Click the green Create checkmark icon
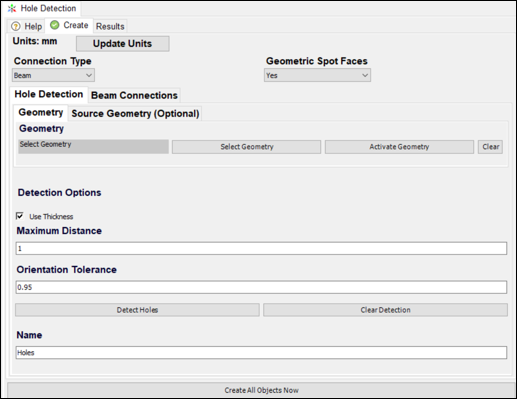The width and height of the screenshot is (517, 399). coord(54,25)
